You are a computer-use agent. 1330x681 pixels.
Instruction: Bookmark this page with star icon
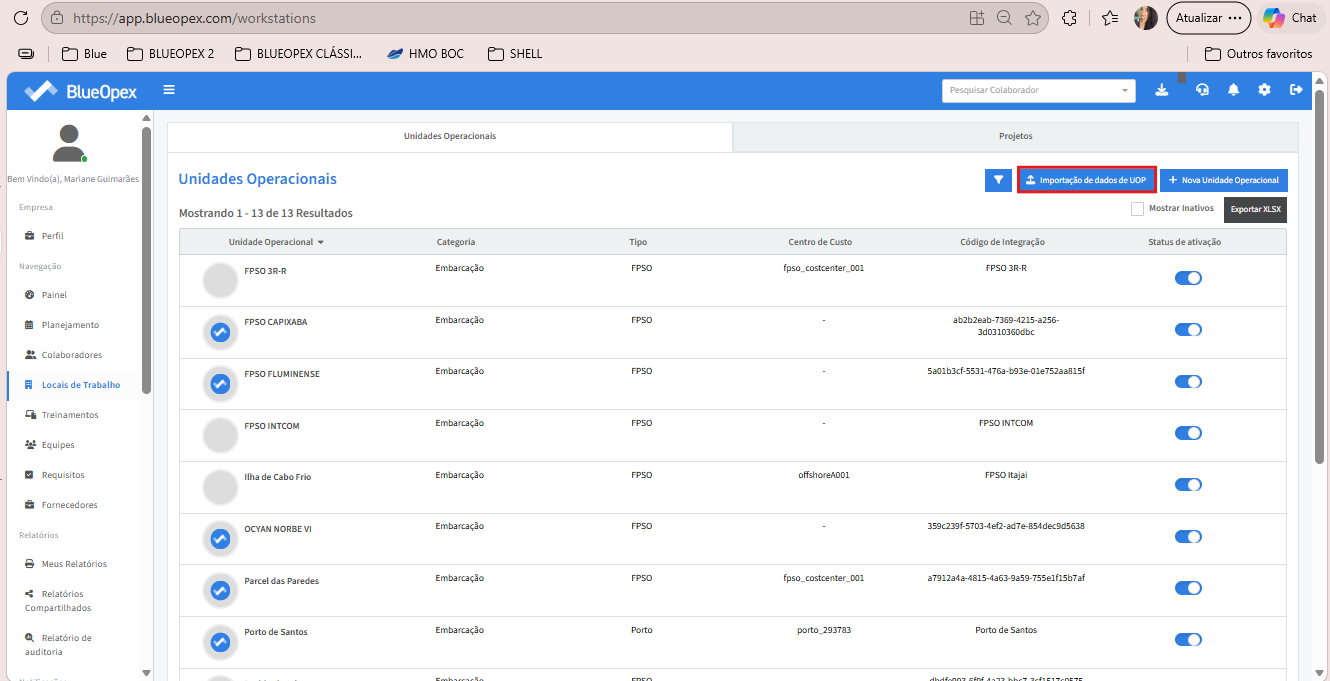[1033, 18]
